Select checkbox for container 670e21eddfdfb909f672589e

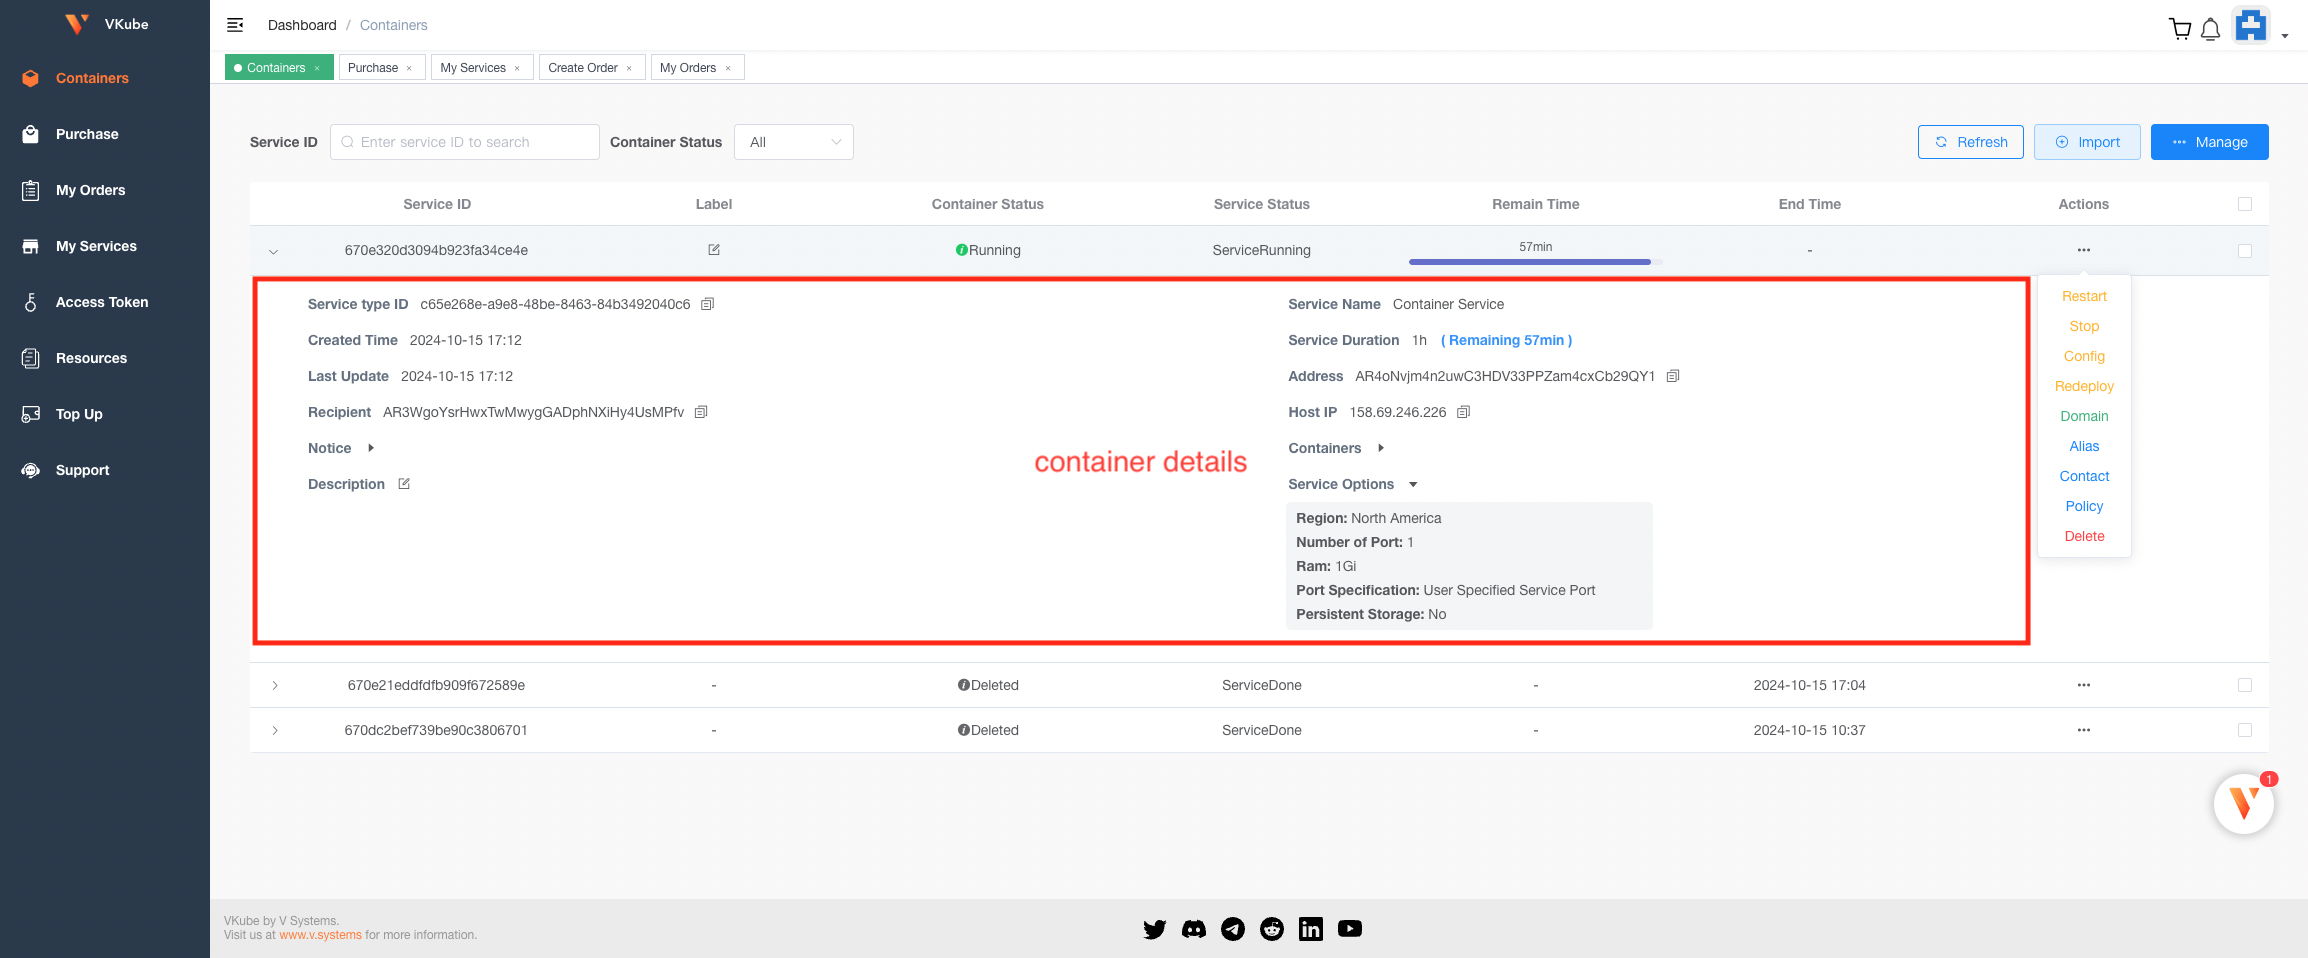tap(2245, 685)
